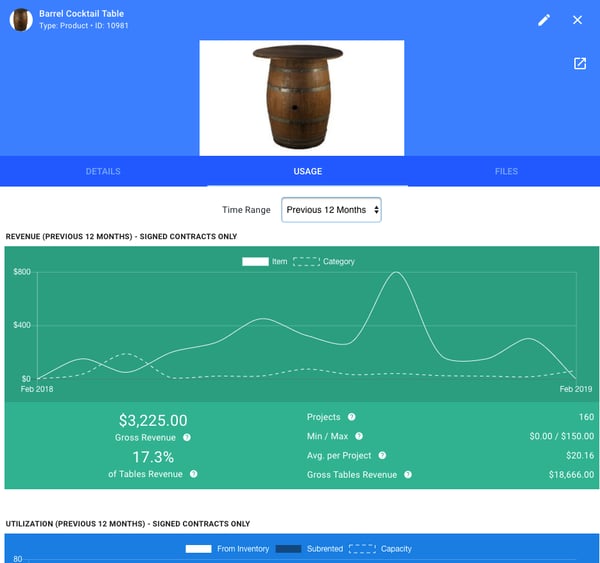Click the Barrel Cocktail Table title
The image size is (600, 563).
[x=82, y=14]
